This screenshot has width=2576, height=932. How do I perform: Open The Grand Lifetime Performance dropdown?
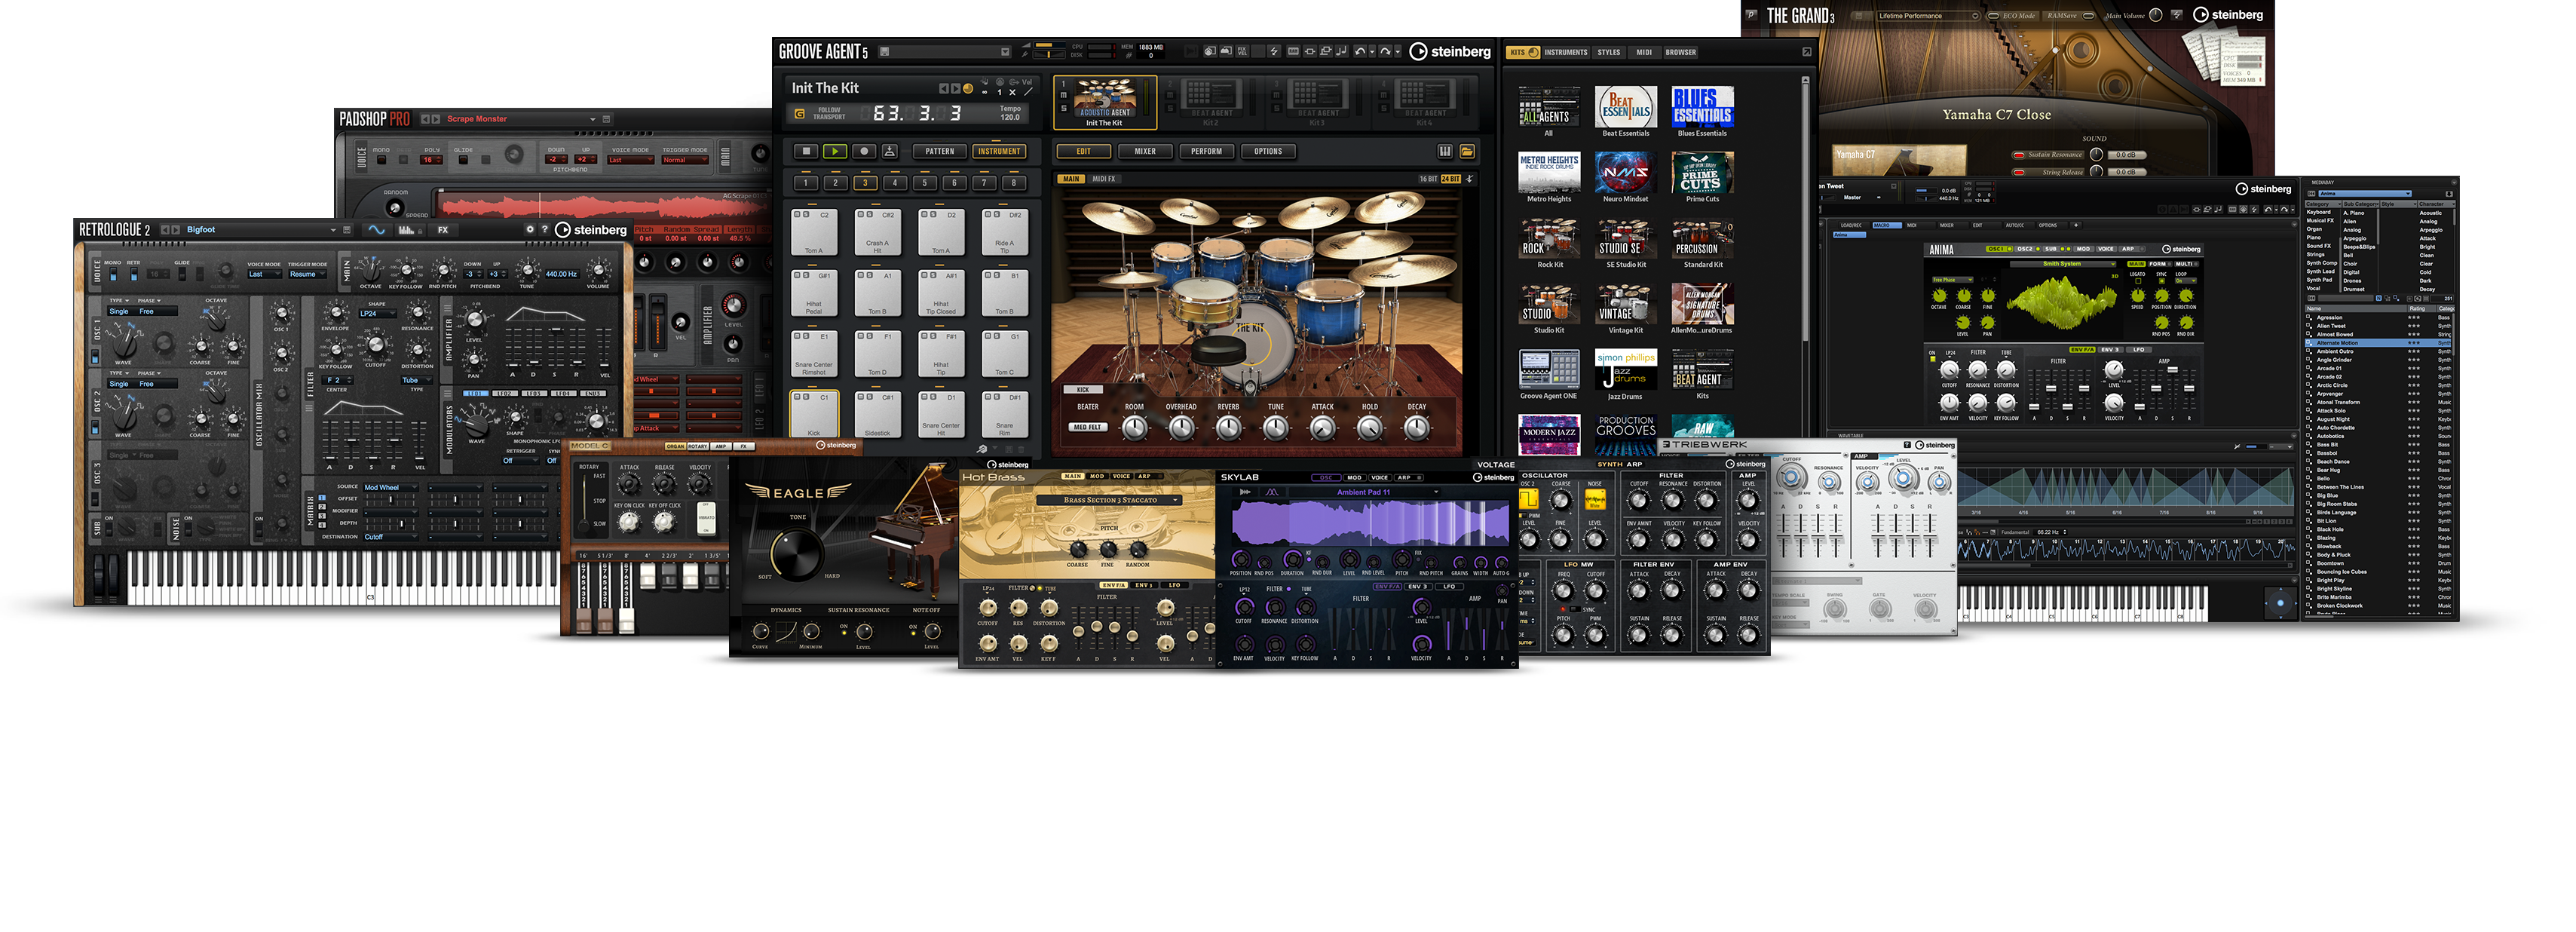click(1974, 16)
